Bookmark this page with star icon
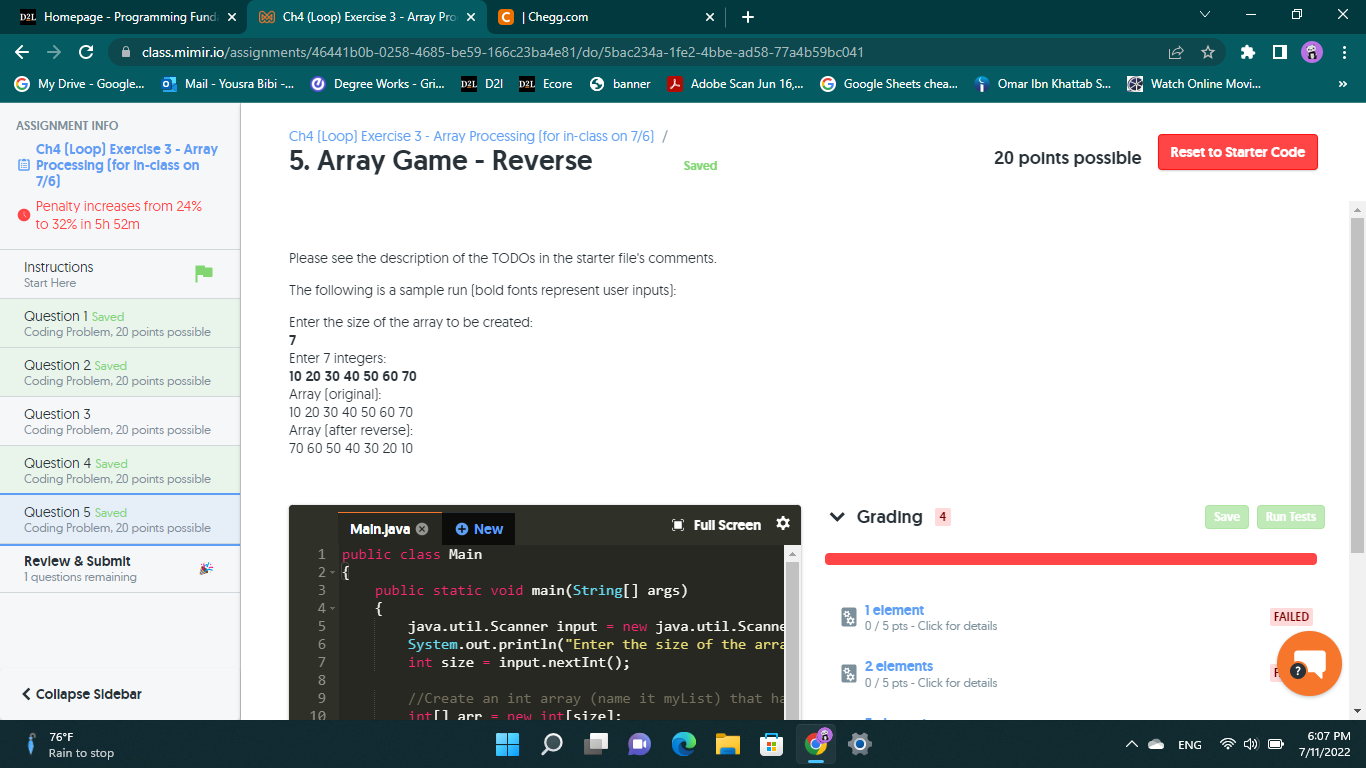Viewport: 1366px width, 768px height. [x=1208, y=52]
